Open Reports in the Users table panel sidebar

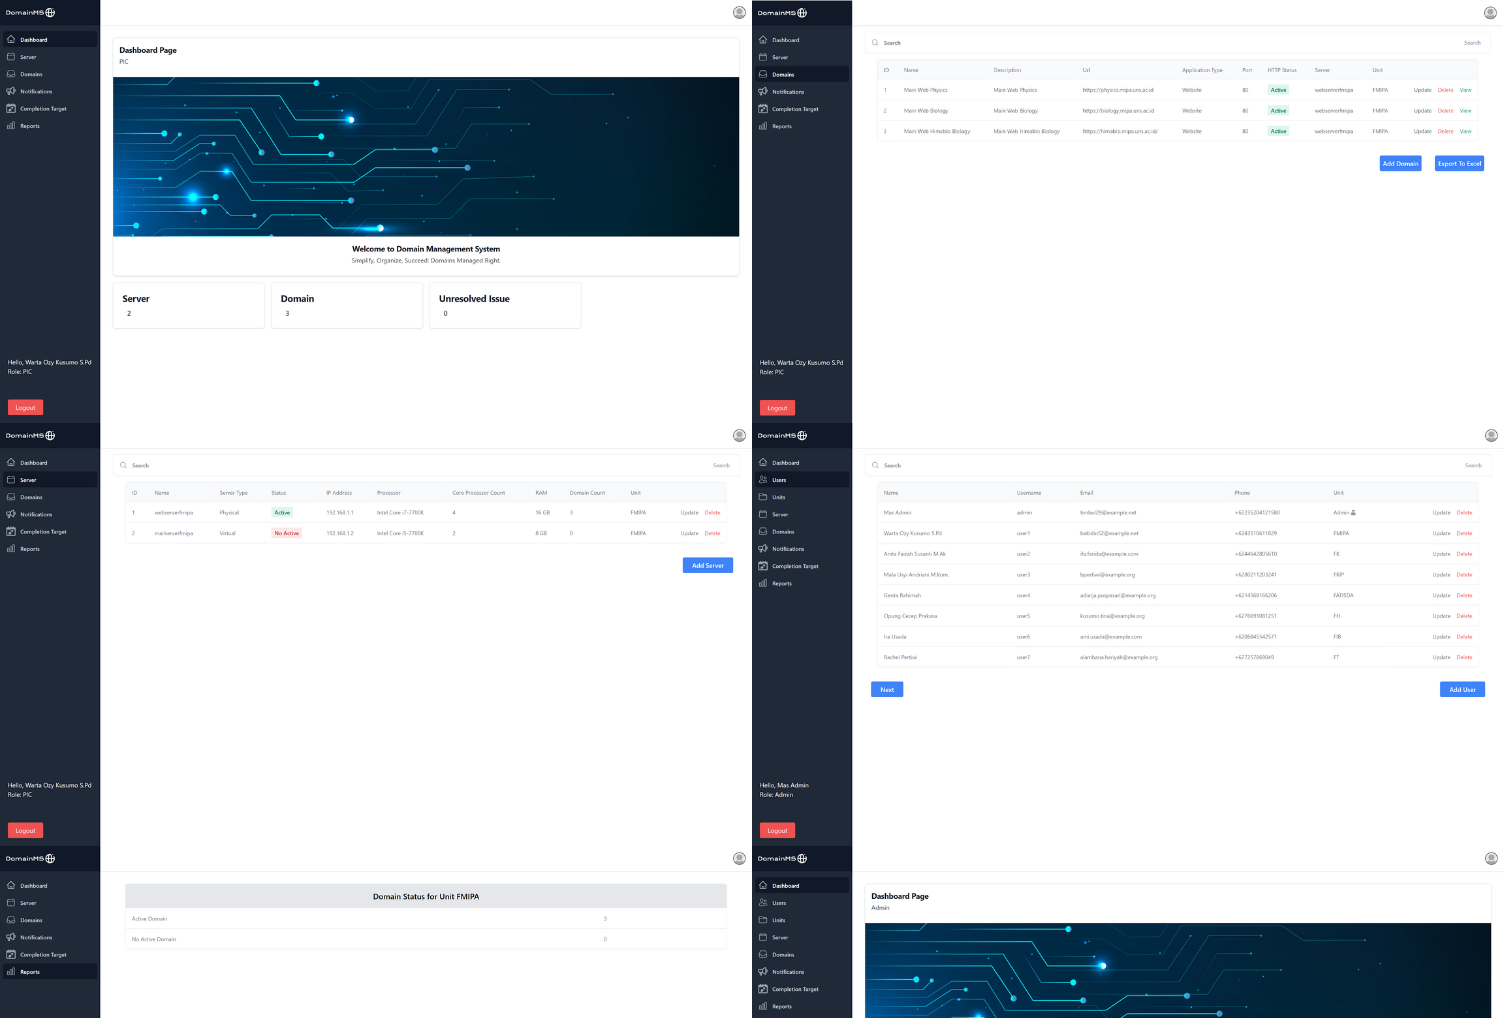[x=801, y=583]
